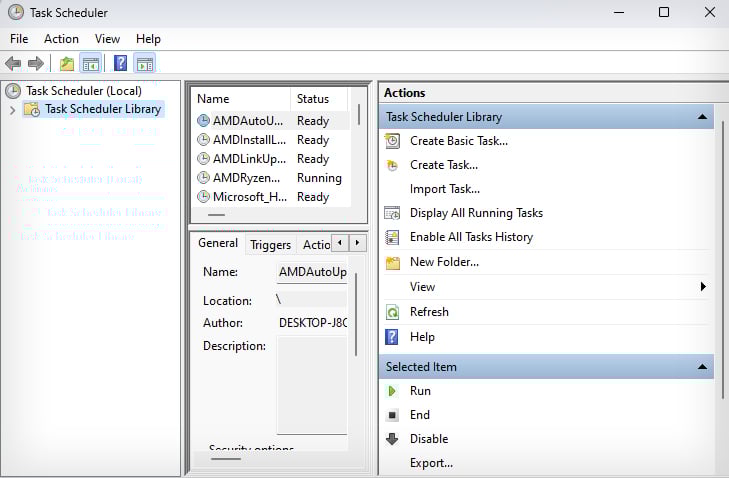Image resolution: width=729 pixels, height=478 pixels.
Task: Click the clock icon of the Microsoft_H... task
Action: point(203,197)
